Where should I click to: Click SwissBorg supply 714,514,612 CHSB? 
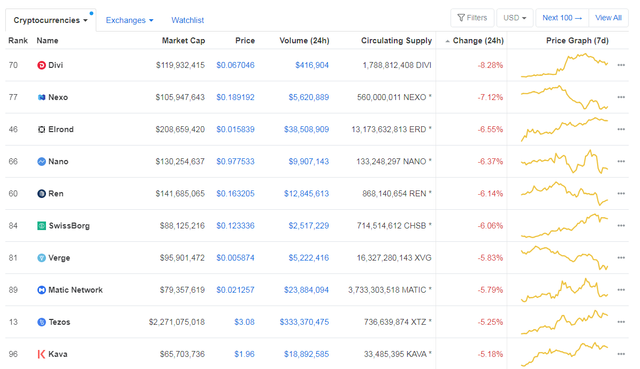394,226
